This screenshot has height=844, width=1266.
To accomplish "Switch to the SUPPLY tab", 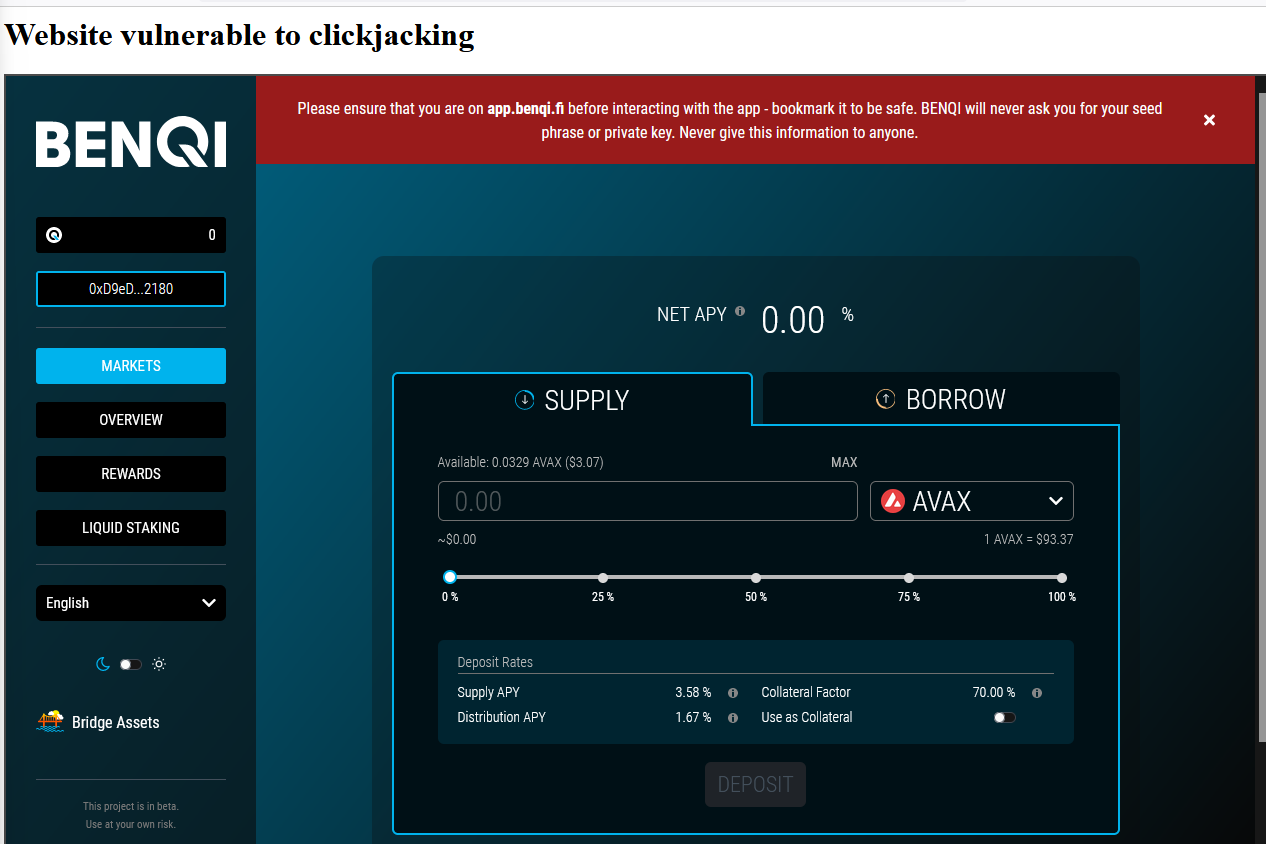I will pyautogui.click(x=572, y=400).
